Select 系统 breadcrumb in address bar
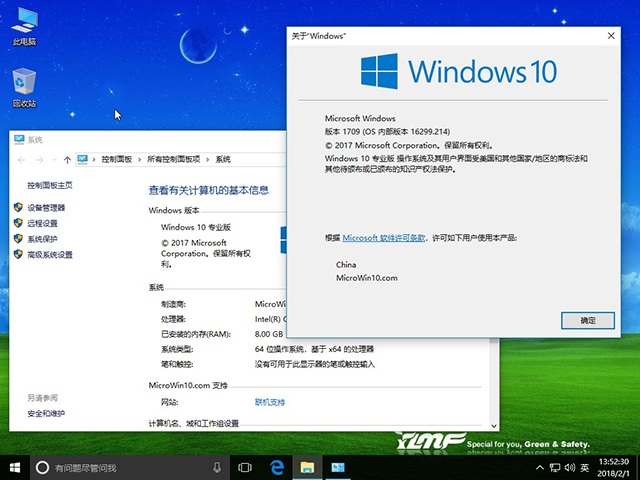Image resolution: width=640 pixels, height=480 pixels. (x=223, y=160)
